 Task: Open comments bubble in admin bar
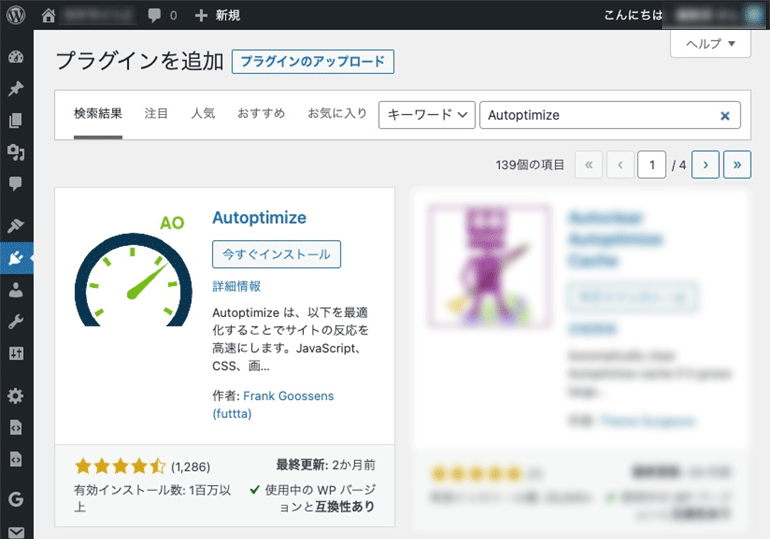point(155,15)
